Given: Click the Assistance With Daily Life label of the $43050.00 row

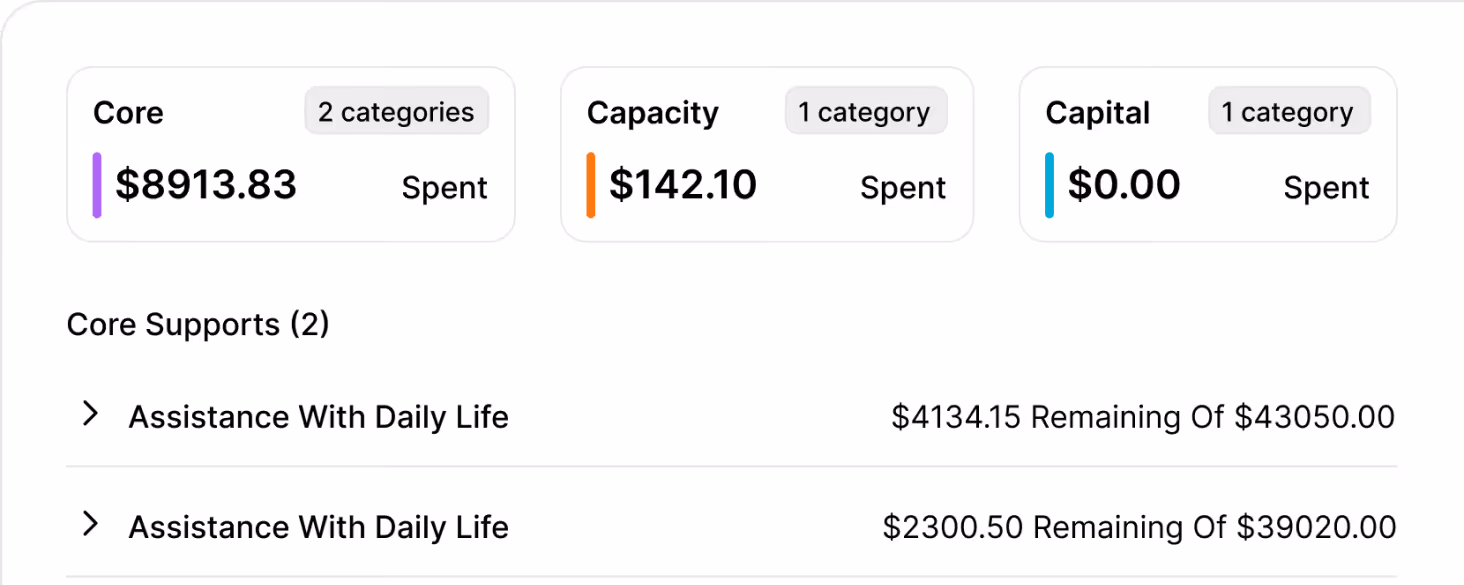Looking at the screenshot, I should (318, 417).
